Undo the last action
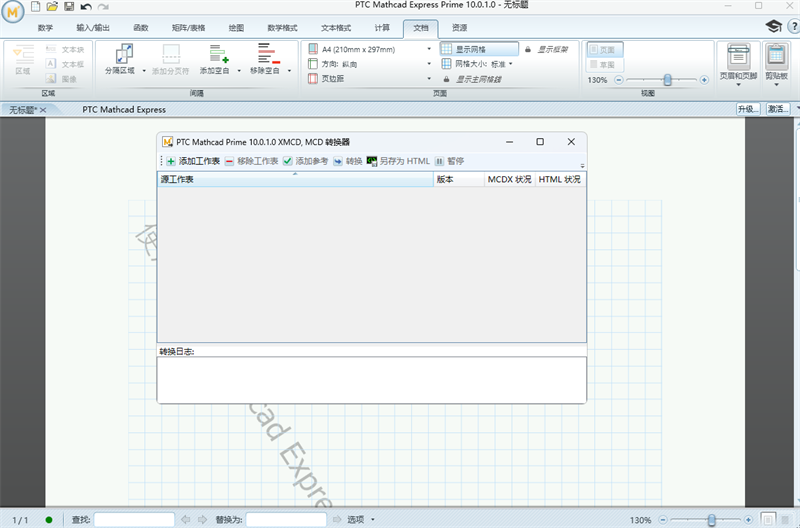Viewport: 800px width, 528px height. tap(86, 7)
